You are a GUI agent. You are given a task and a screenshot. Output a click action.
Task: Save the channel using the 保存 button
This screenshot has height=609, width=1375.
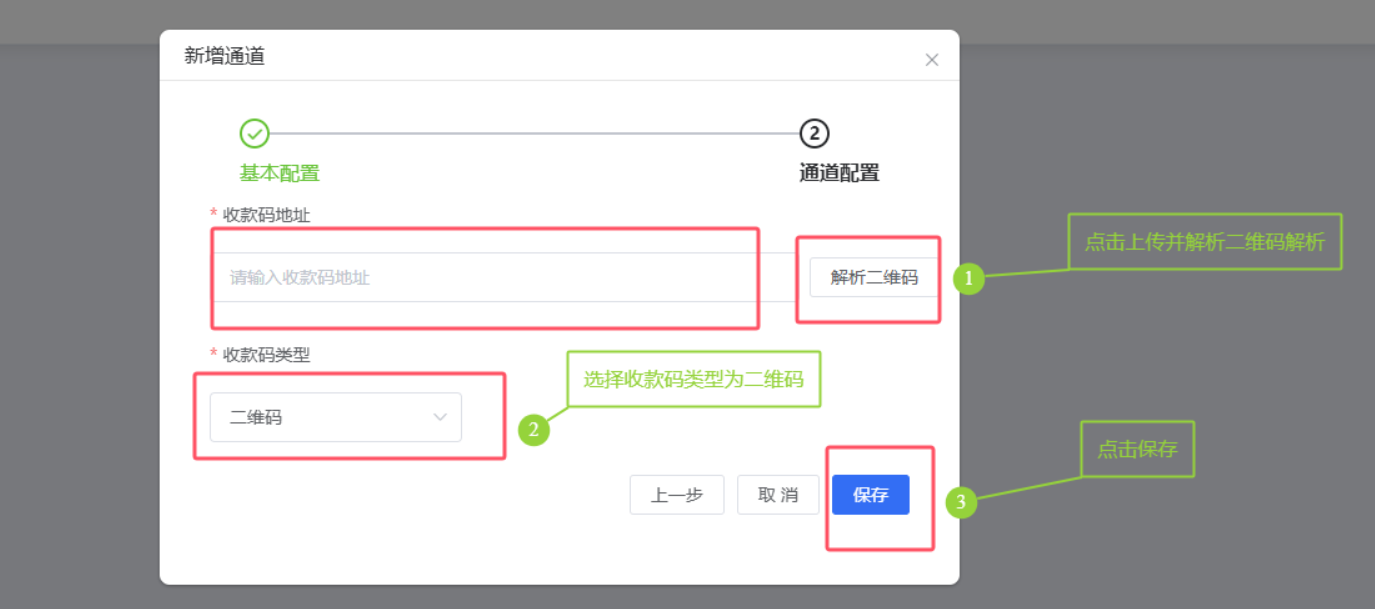870,495
